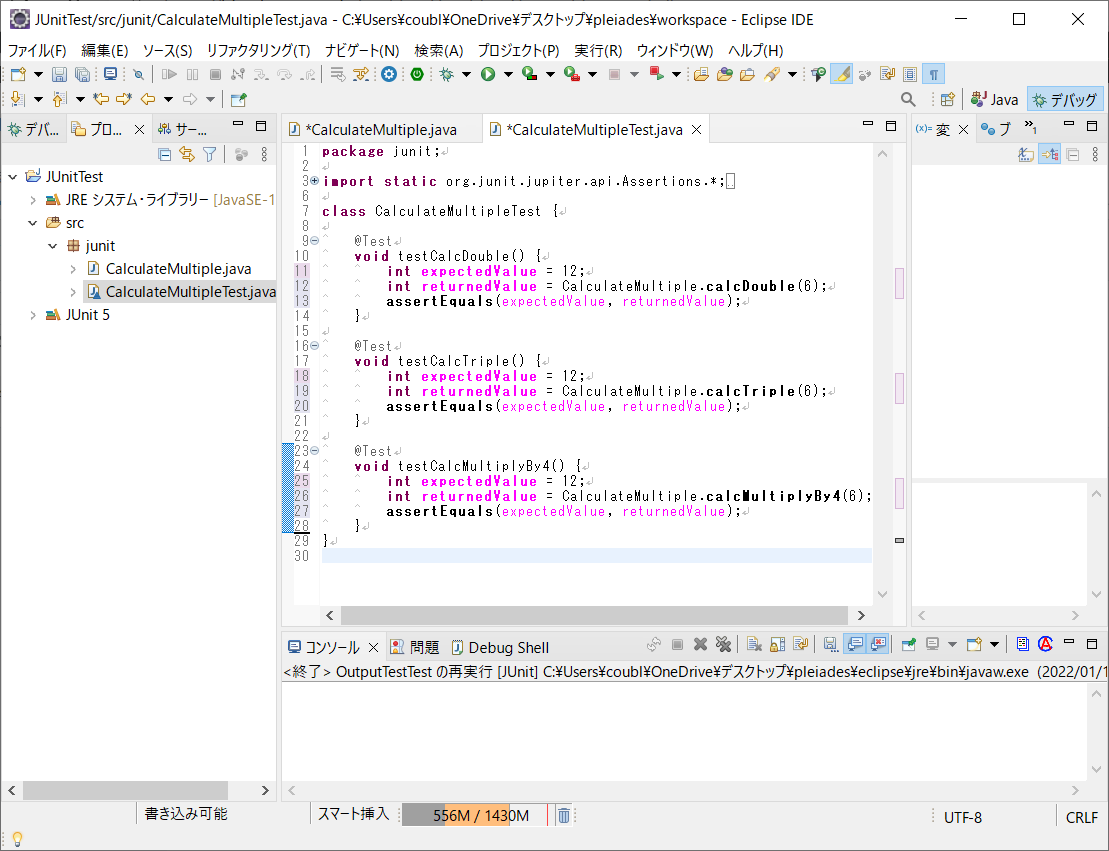The height and width of the screenshot is (851, 1109).
Task: Click the garbage collector trash icon
Action: point(564,816)
